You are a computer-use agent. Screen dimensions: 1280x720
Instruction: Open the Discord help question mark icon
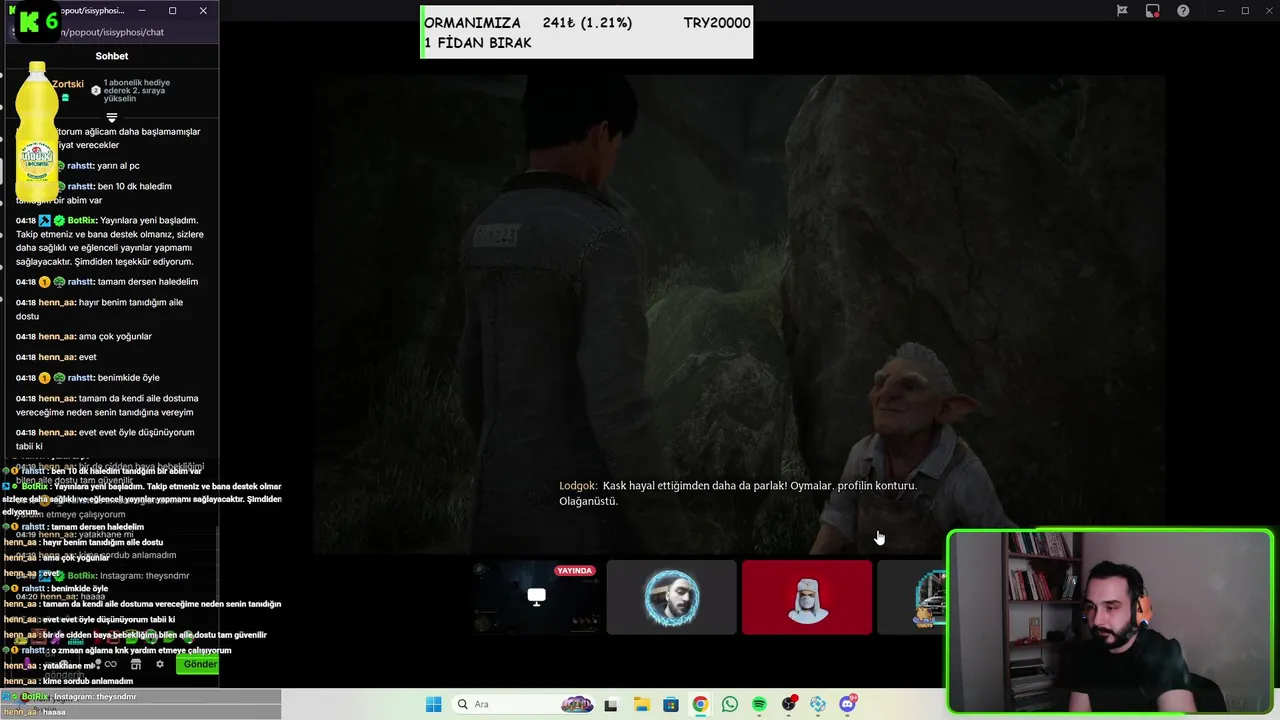1183,11
